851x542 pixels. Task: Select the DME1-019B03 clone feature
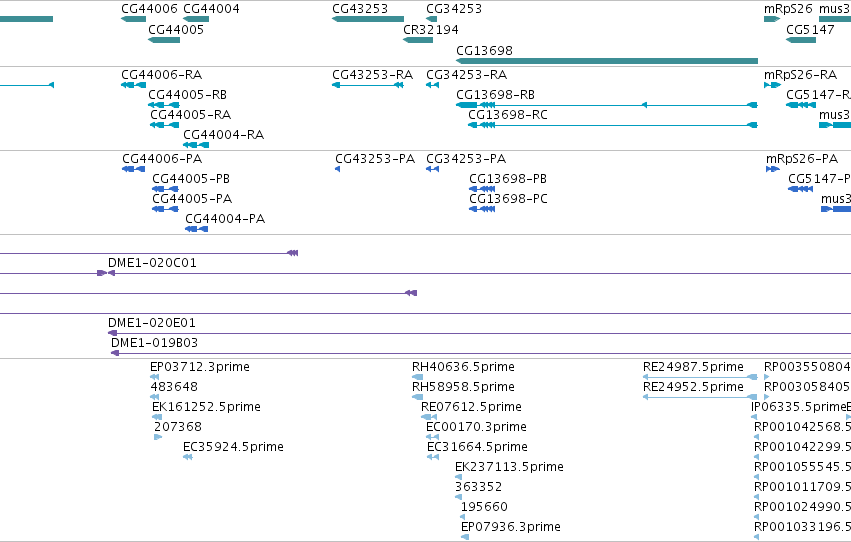[x=481, y=353]
